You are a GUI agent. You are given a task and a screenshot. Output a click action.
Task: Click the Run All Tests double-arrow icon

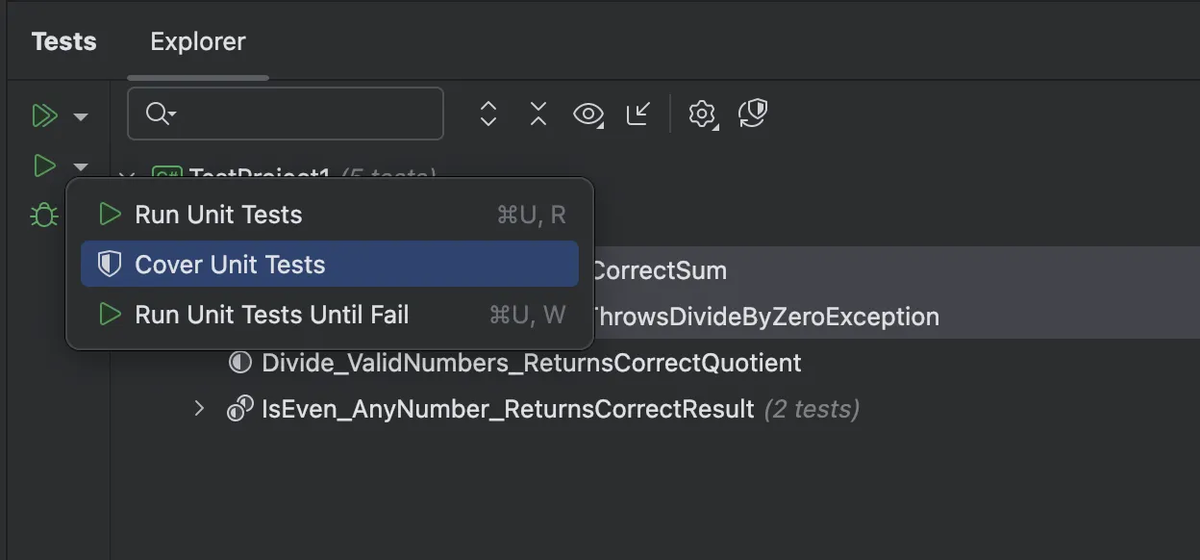pyautogui.click(x=44, y=116)
